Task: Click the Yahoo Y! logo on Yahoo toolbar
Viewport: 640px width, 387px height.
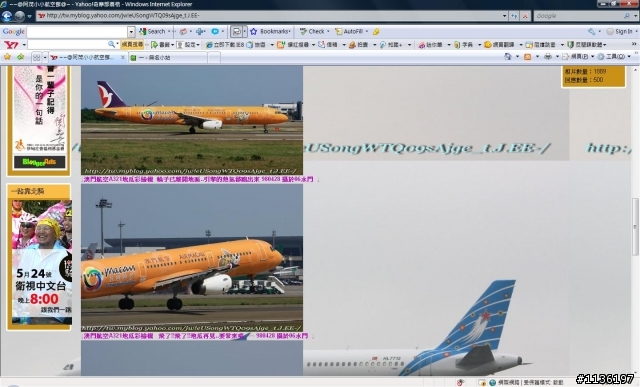Action: click(11, 44)
